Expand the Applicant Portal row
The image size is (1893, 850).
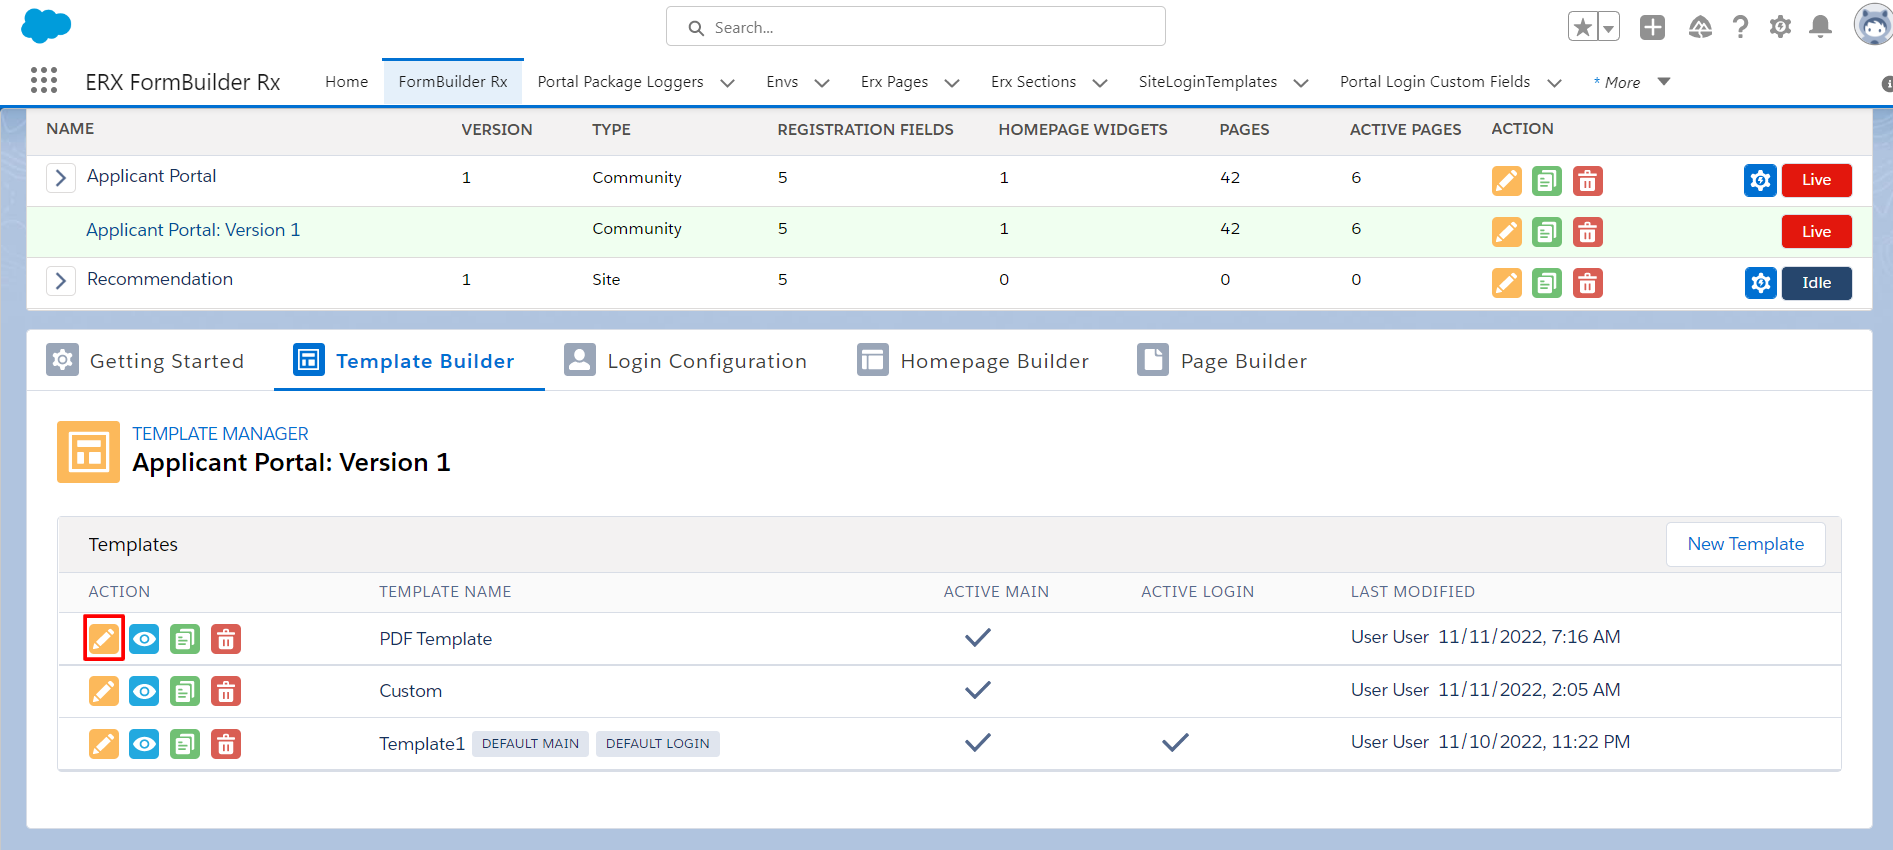pyautogui.click(x=61, y=178)
